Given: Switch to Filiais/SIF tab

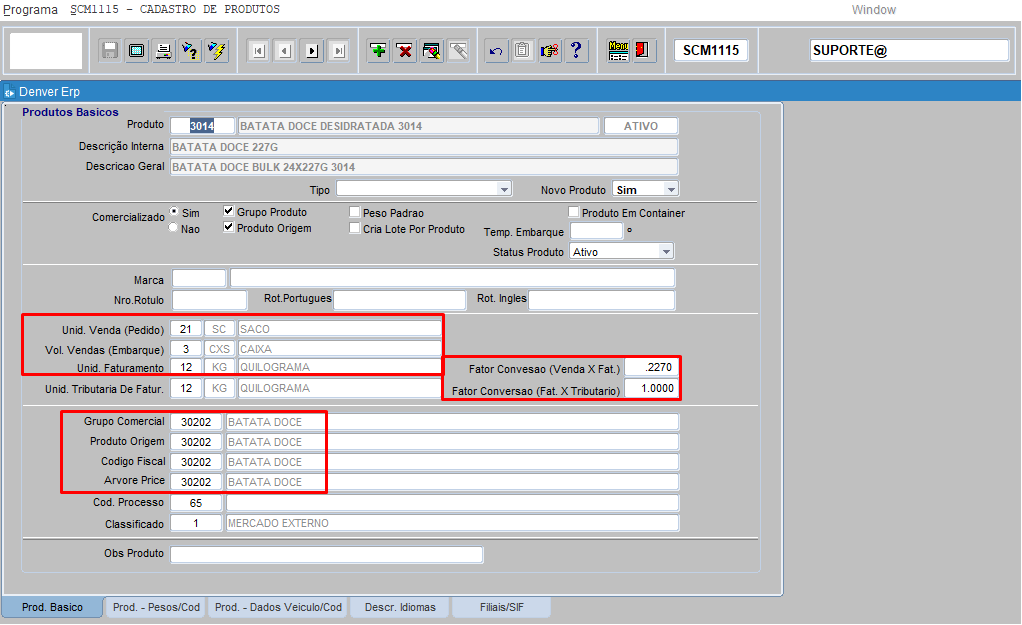Looking at the screenshot, I should (x=502, y=607).
